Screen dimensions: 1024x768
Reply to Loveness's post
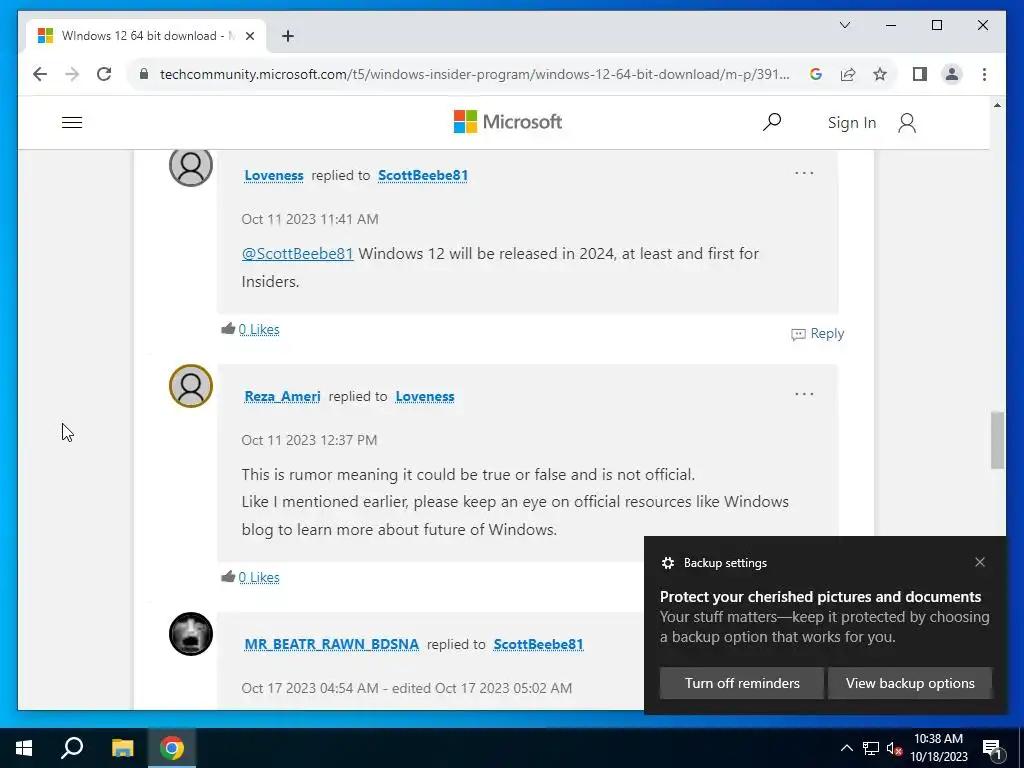(818, 334)
